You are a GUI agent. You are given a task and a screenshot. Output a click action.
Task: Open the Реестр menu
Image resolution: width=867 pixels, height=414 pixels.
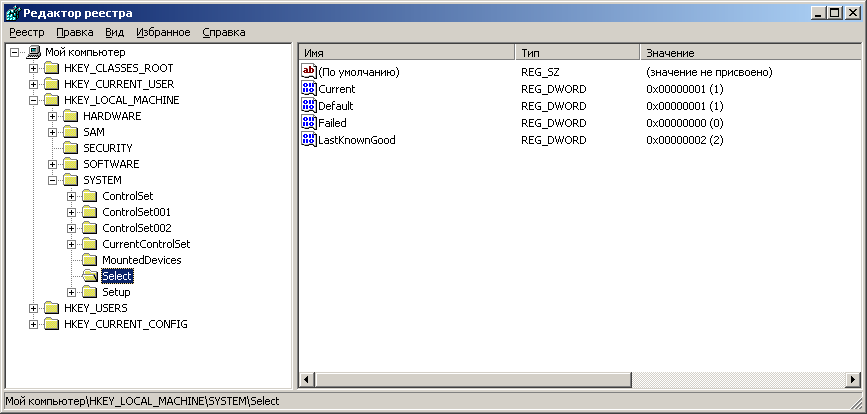coord(27,33)
